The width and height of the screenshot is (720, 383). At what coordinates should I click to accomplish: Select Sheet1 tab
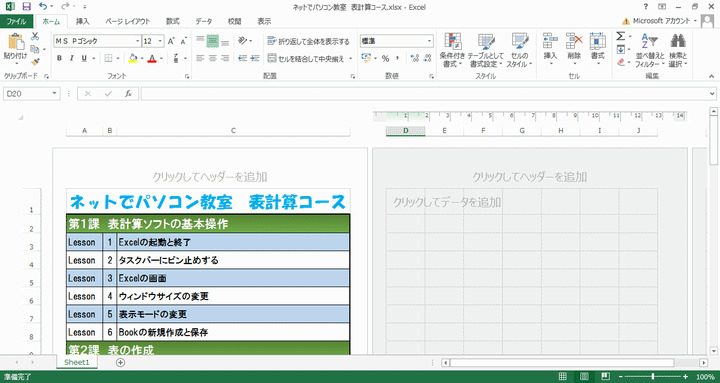click(x=77, y=362)
